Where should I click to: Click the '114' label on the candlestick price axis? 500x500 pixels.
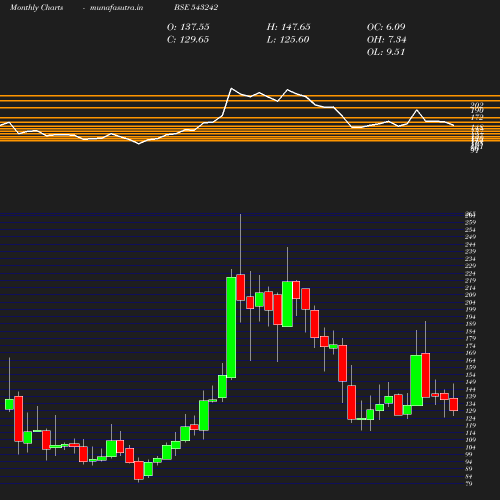(471, 433)
